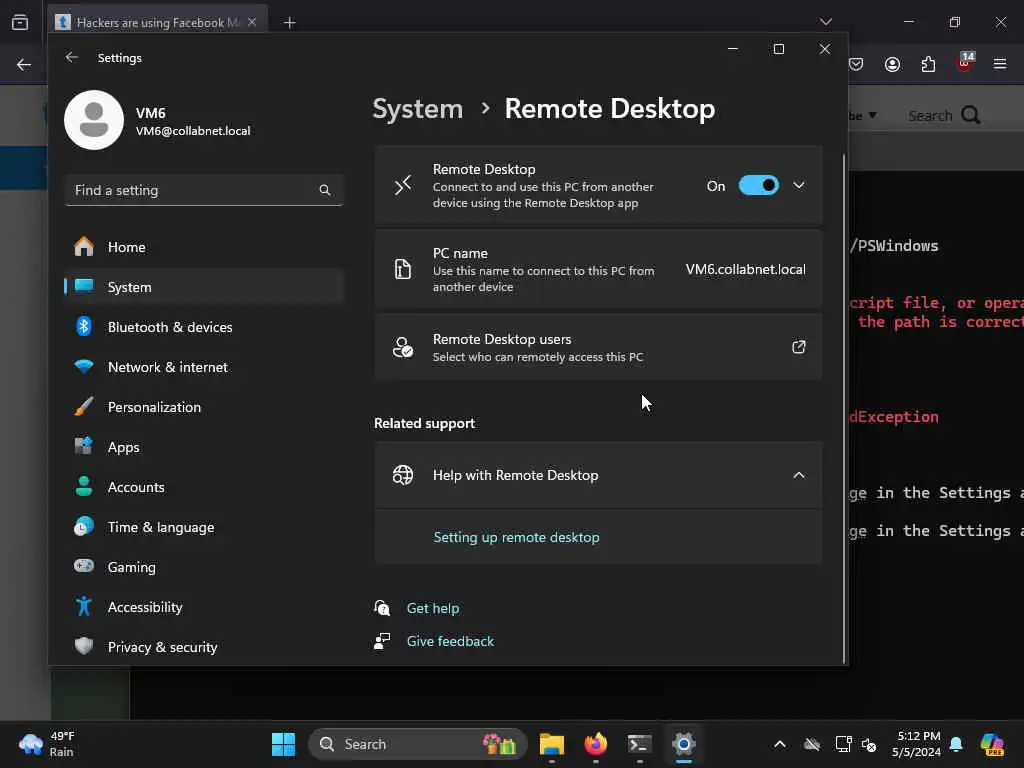Click the Get help icon

[382, 608]
